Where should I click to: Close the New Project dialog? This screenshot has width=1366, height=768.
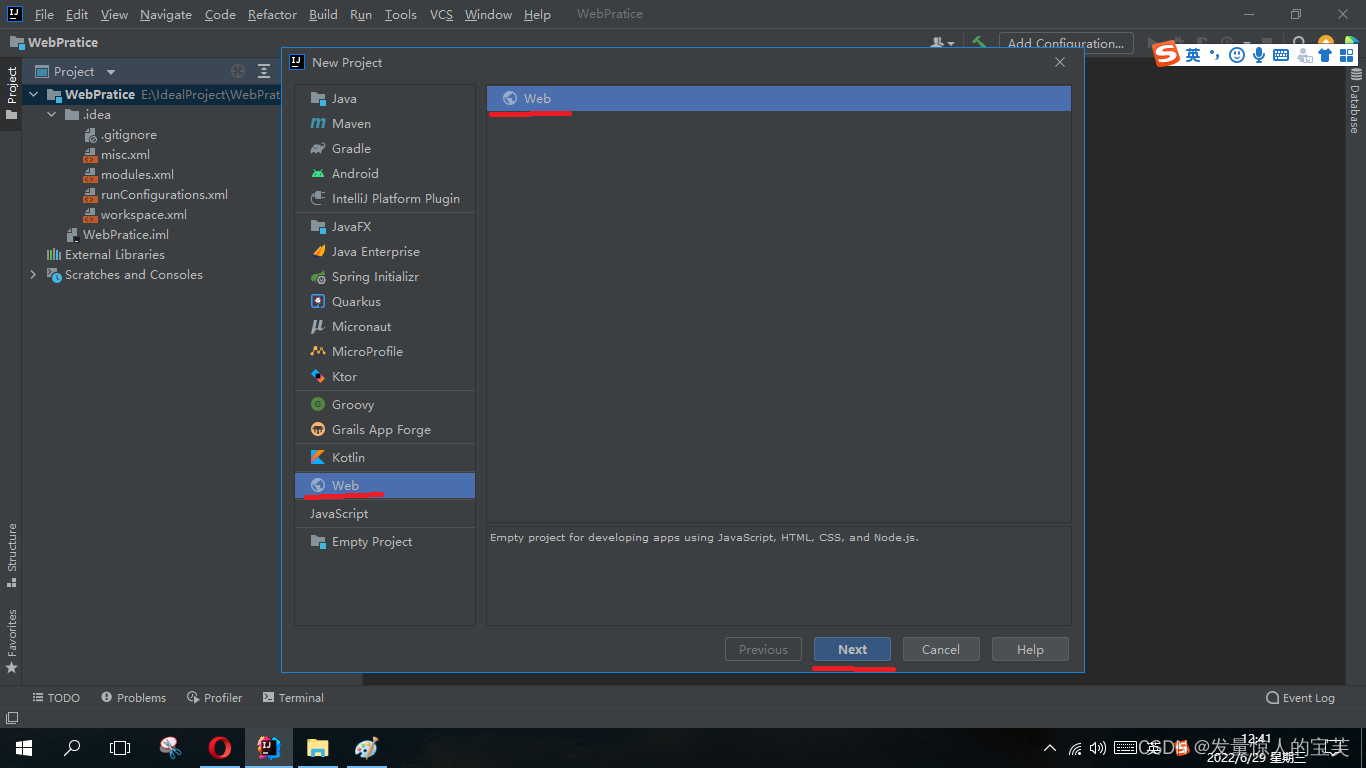coord(1060,62)
